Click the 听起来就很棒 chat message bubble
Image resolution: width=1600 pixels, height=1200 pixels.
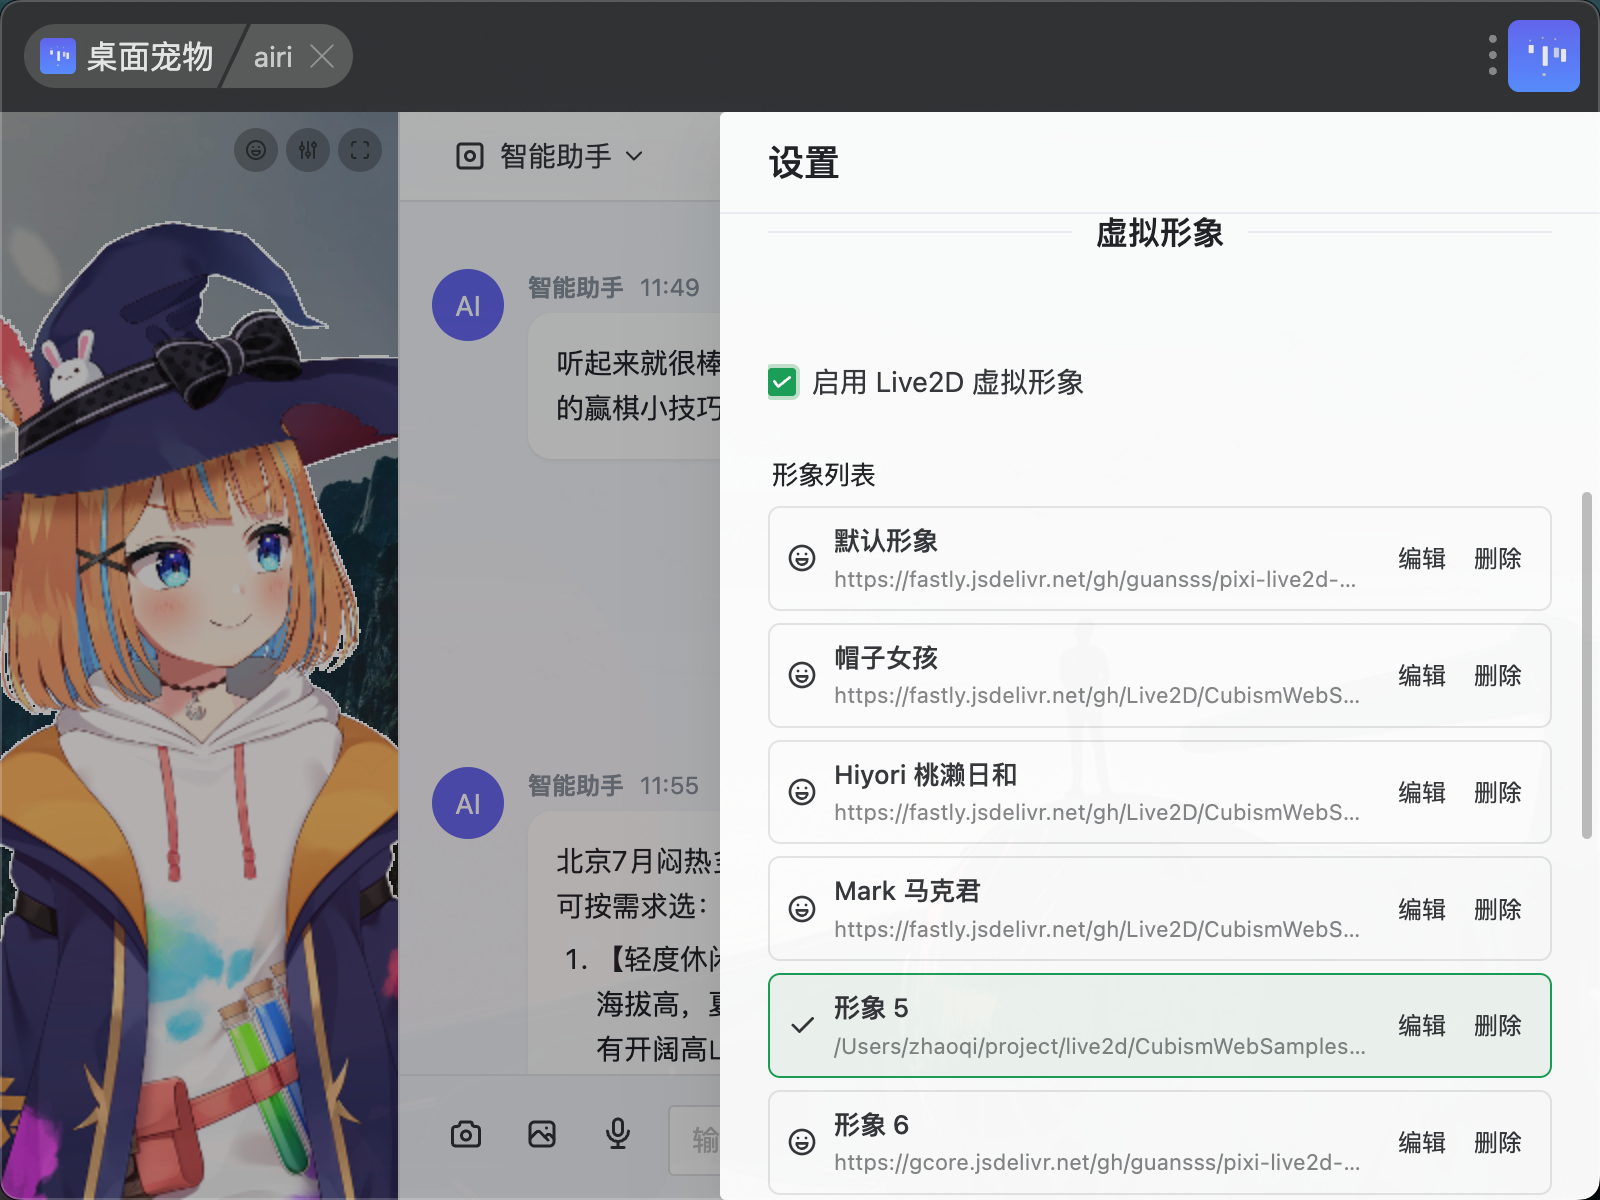pos(624,386)
